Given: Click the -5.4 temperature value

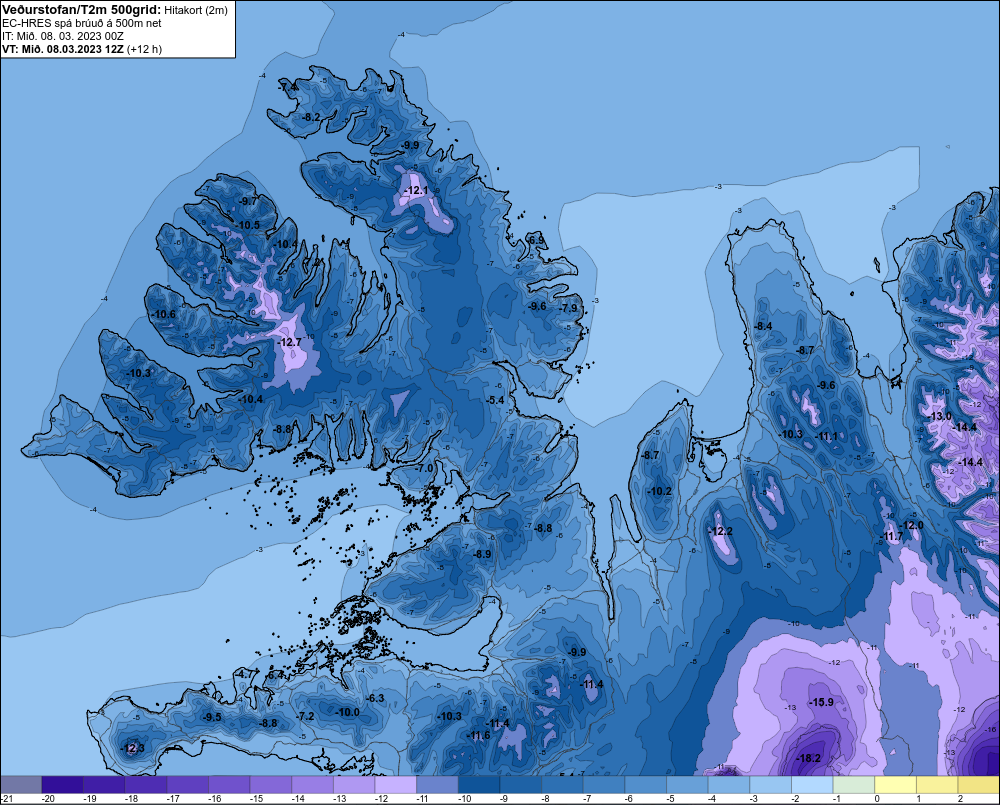Looking at the screenshot, I should point(496,400).
